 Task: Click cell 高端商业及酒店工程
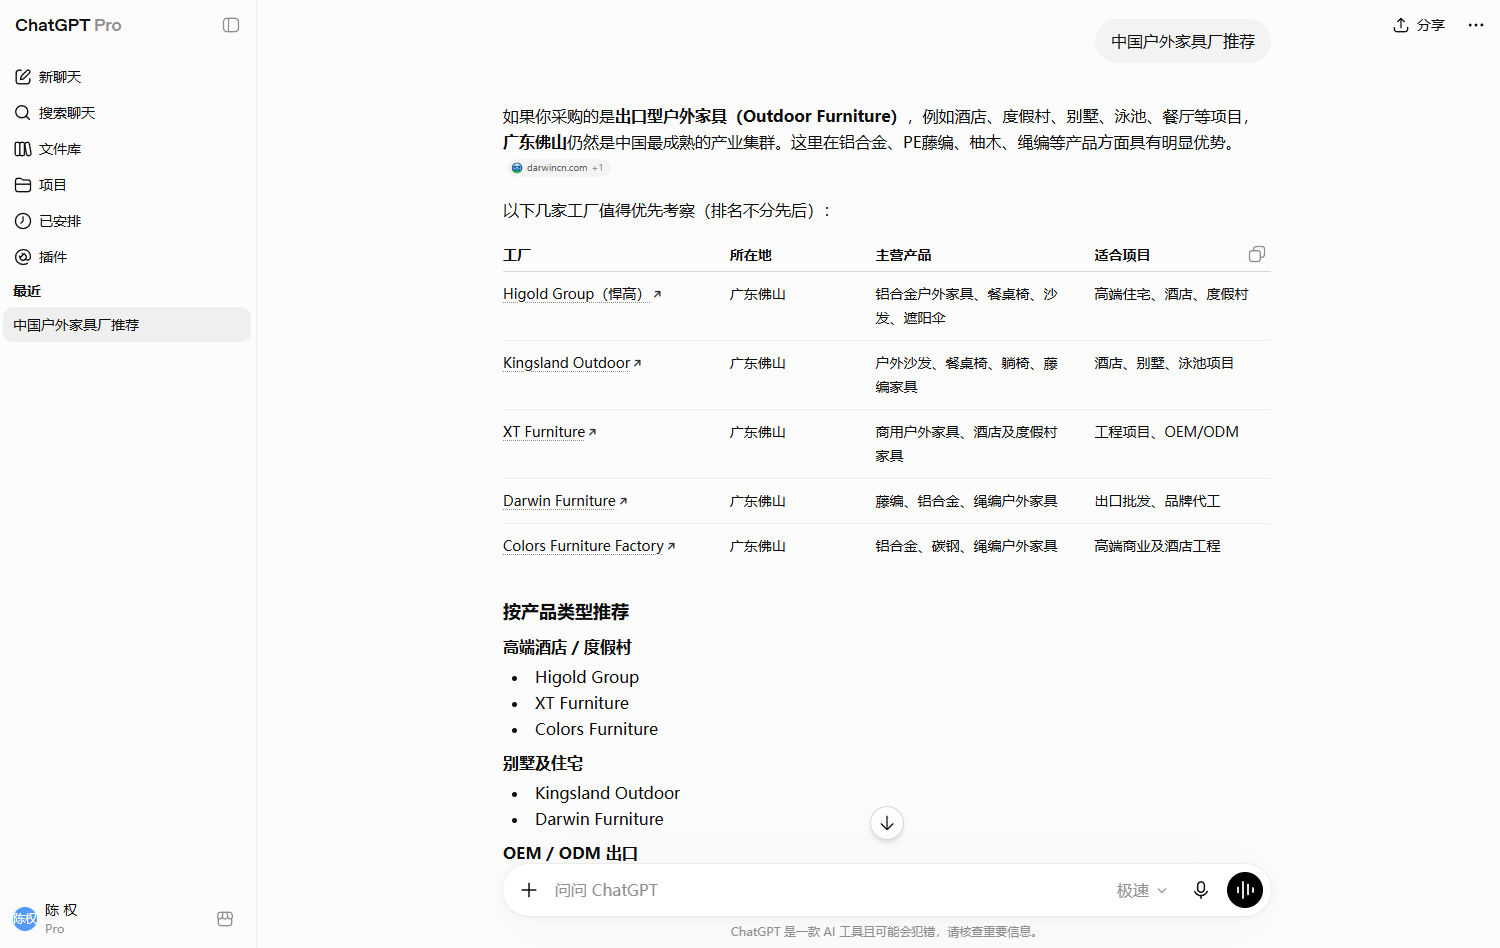[x=1157, y=546]
